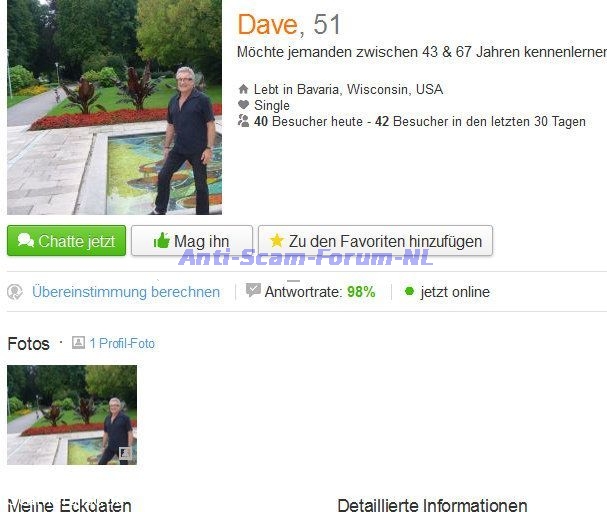
Task: Click the green Chatte jetzt button
Action: click(x=66, y=241)
